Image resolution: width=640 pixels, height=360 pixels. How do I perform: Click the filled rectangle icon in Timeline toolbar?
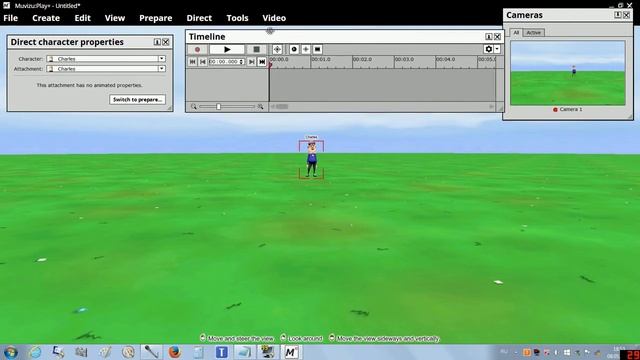point(317,49)
